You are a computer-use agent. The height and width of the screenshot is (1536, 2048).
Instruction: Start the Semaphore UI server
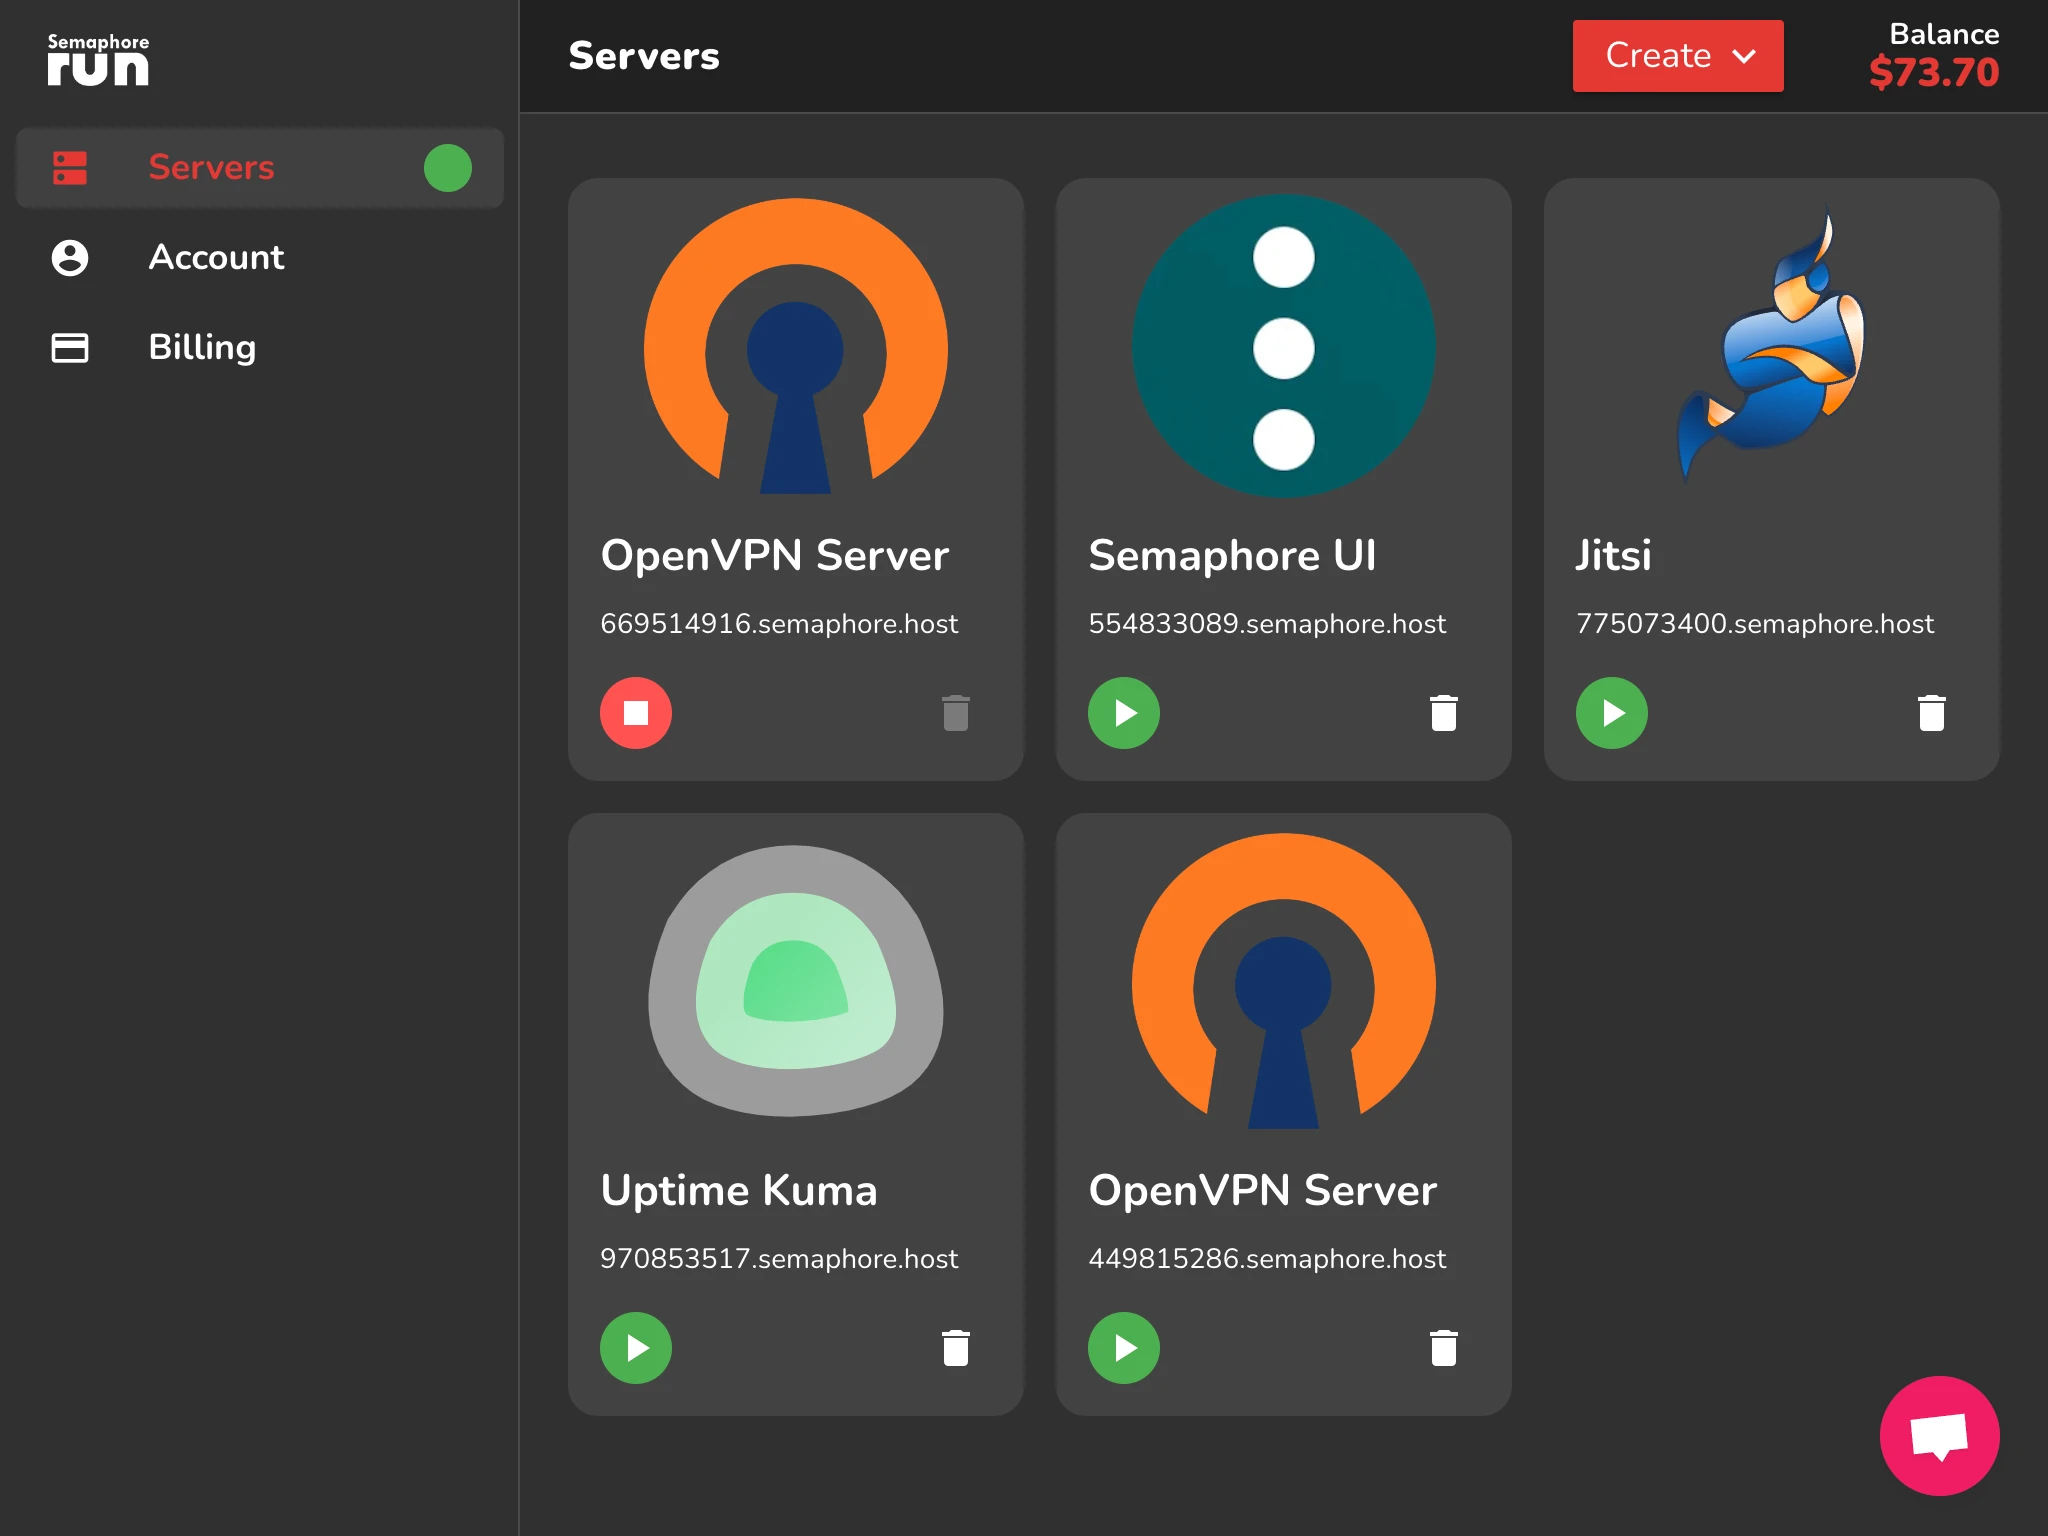pyautogui.click(x=1124, y=713)
